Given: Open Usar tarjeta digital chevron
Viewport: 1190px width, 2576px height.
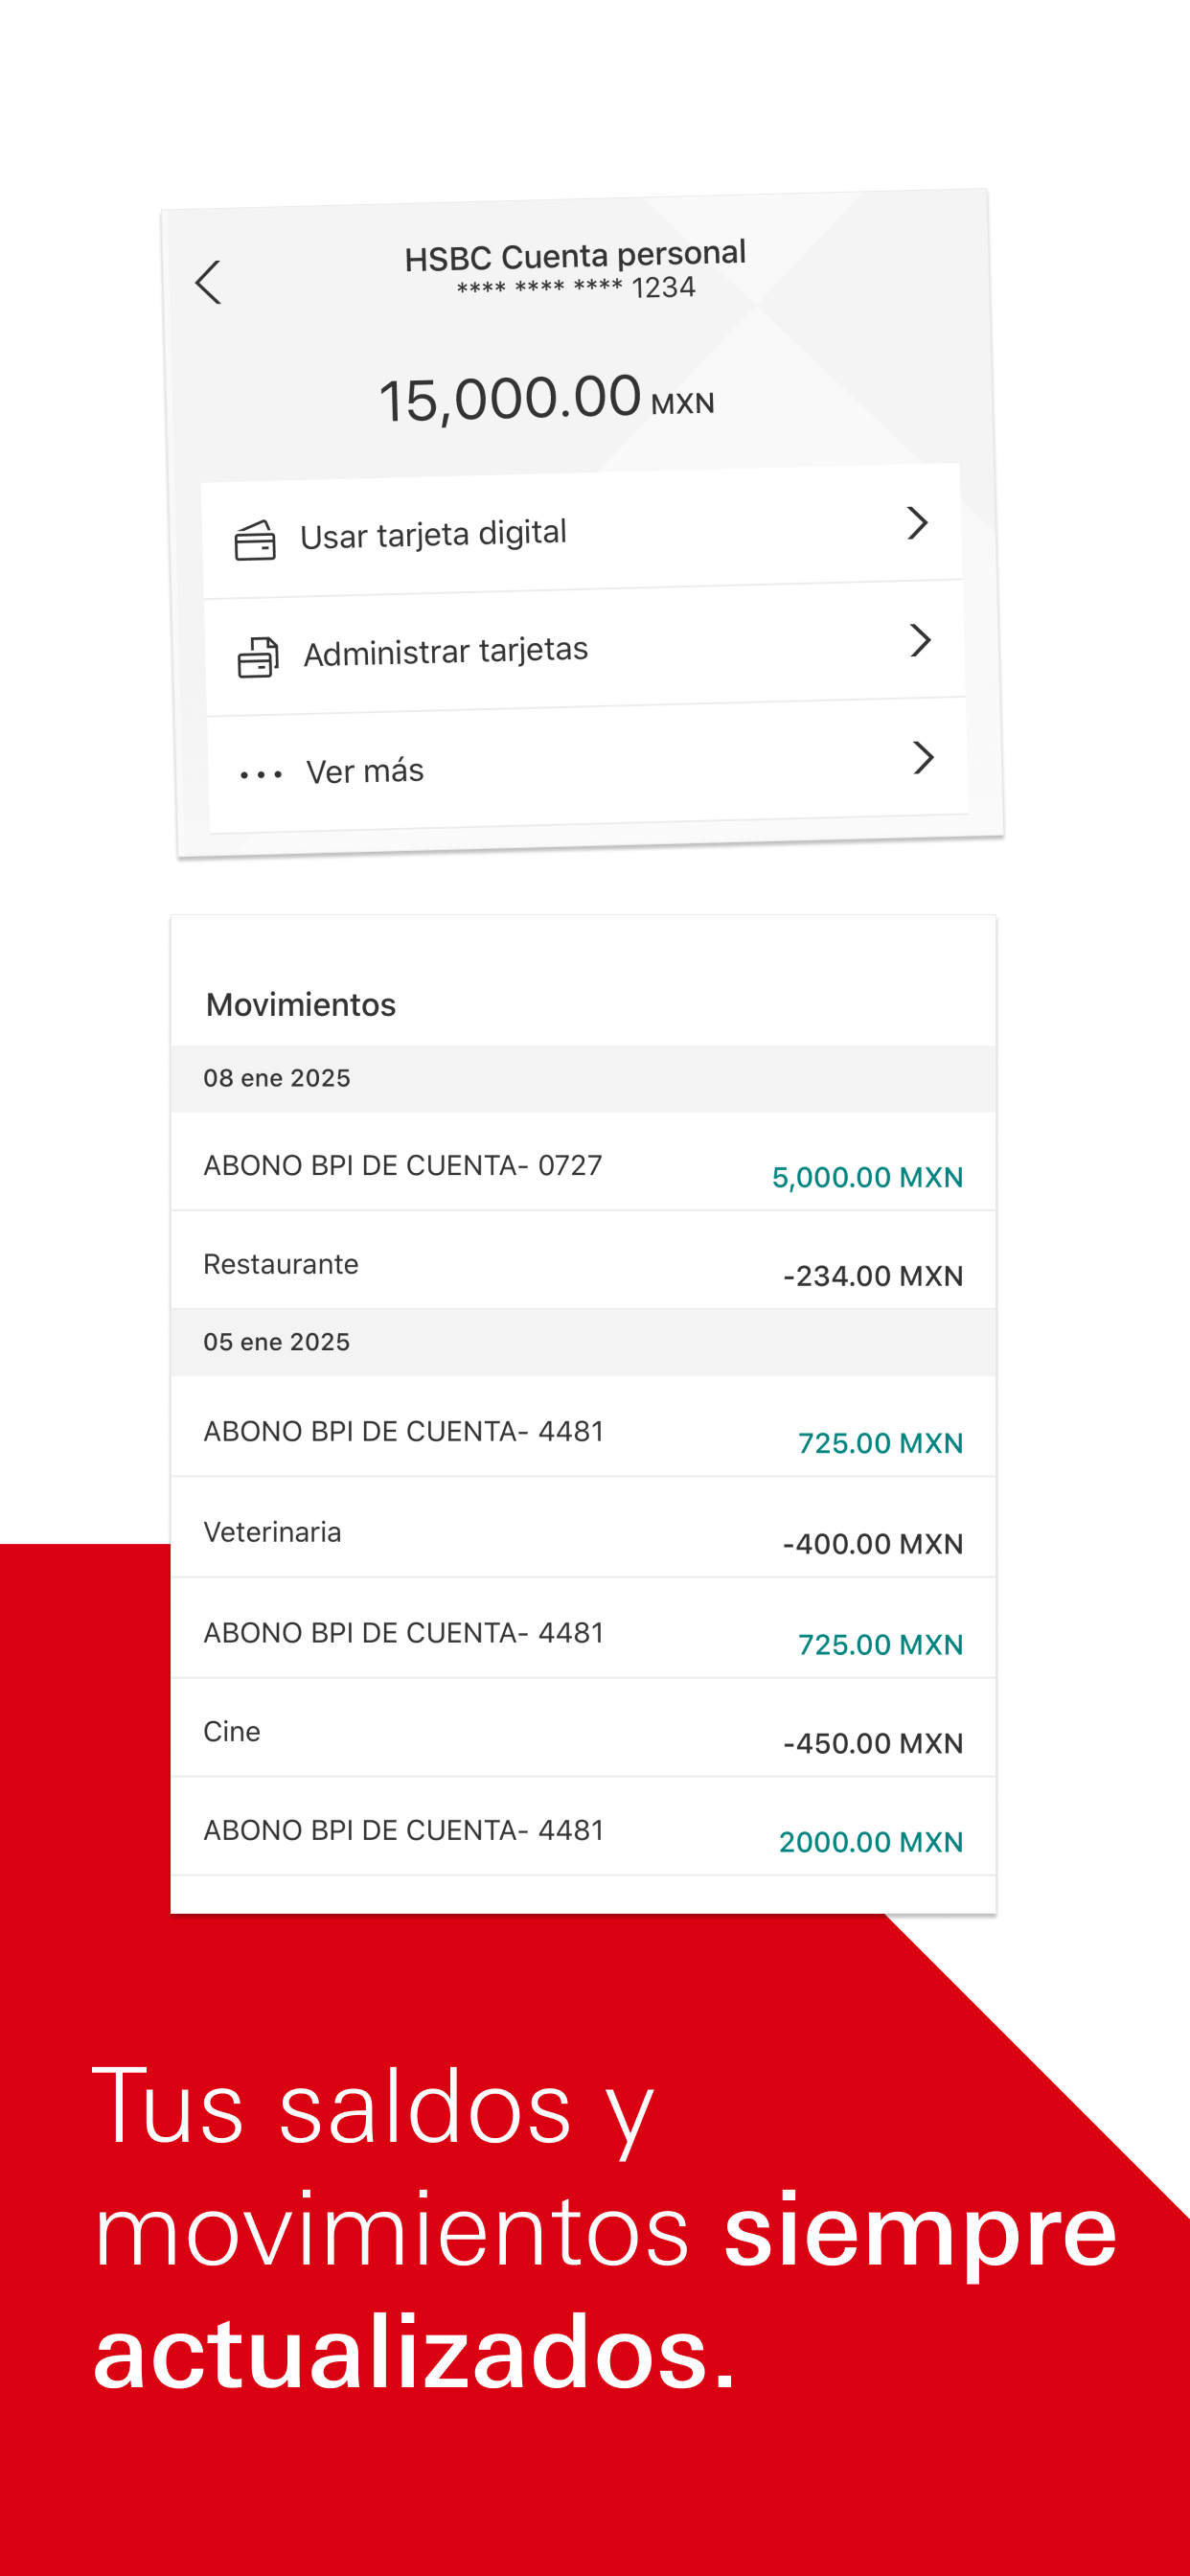Looking at the screenshot, I should [917, 523].
